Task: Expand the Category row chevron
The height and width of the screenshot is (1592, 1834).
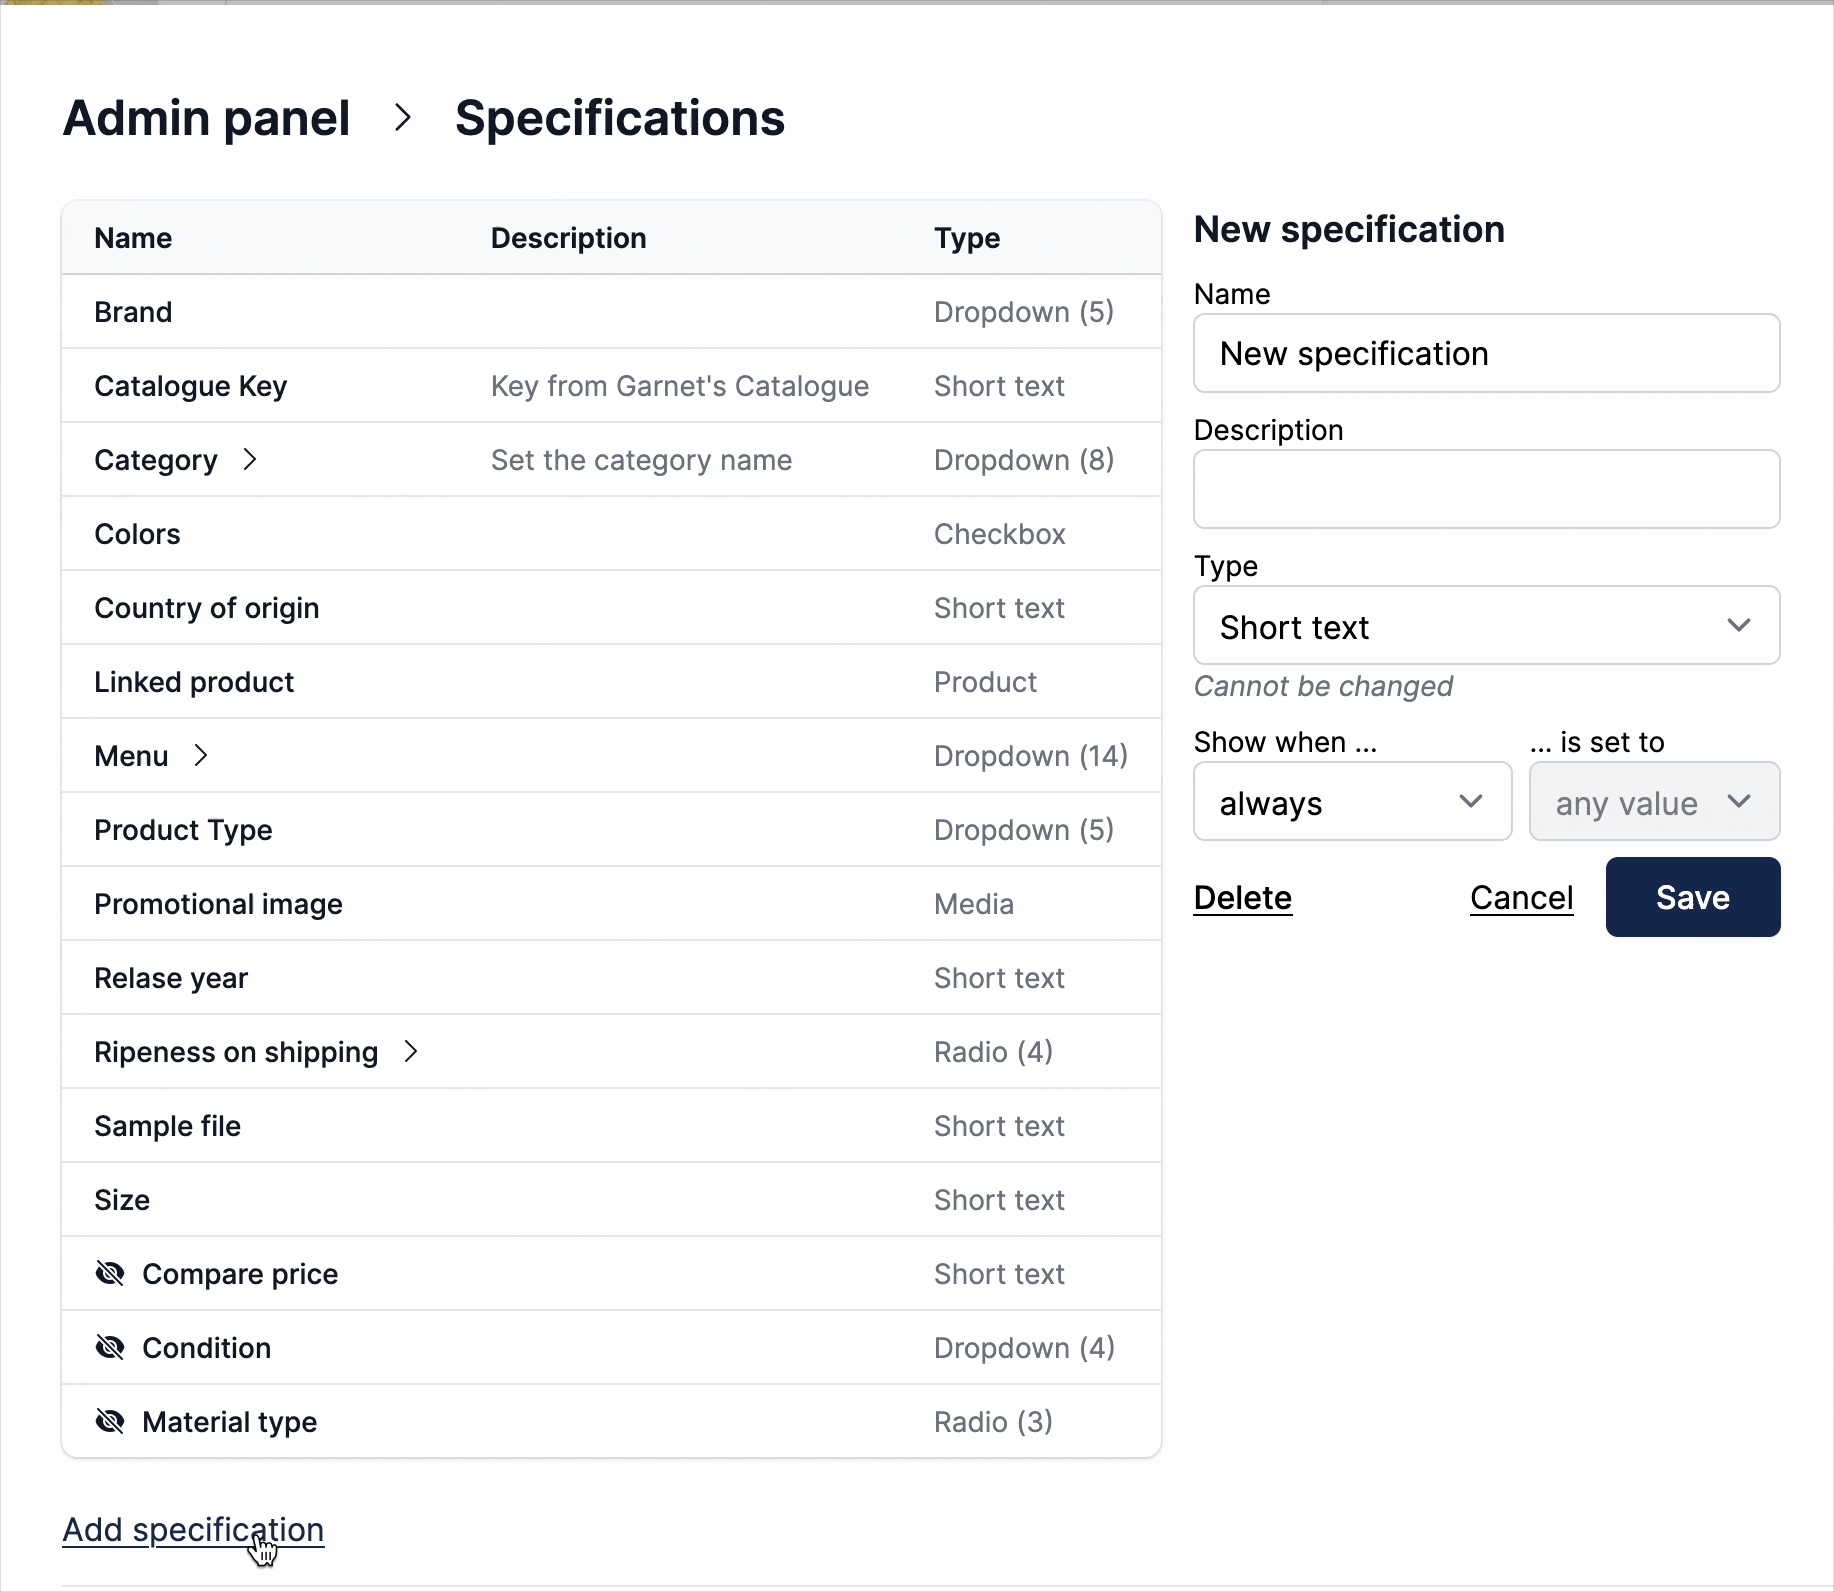Action: tap(248, 460)
